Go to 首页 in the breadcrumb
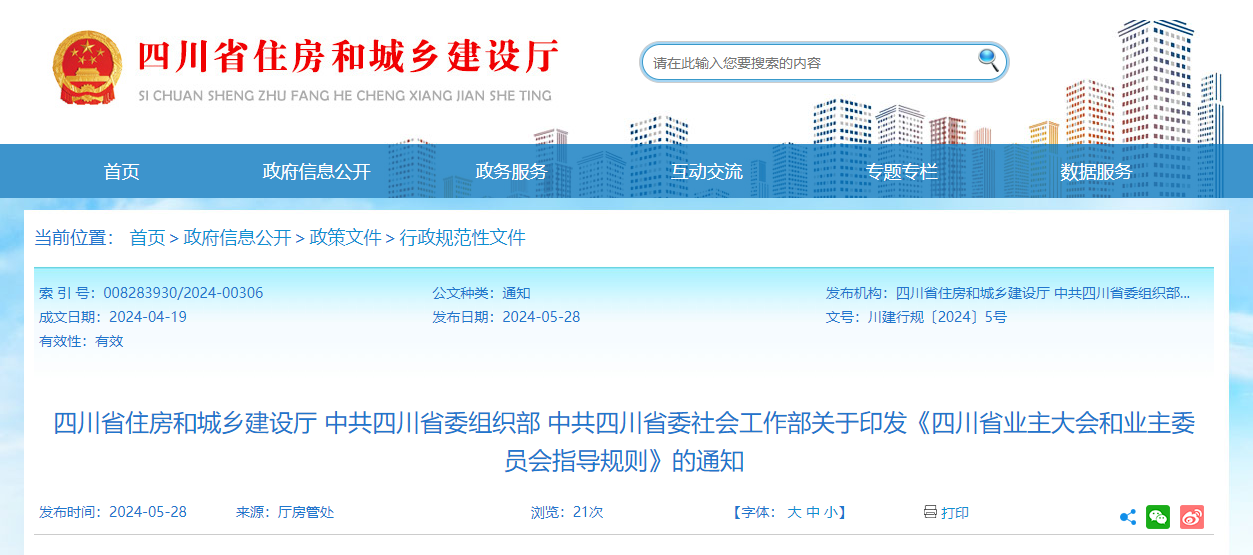The height and width of the screenshot is (555, 1253). pyautogui.click(x=147, y=238)
